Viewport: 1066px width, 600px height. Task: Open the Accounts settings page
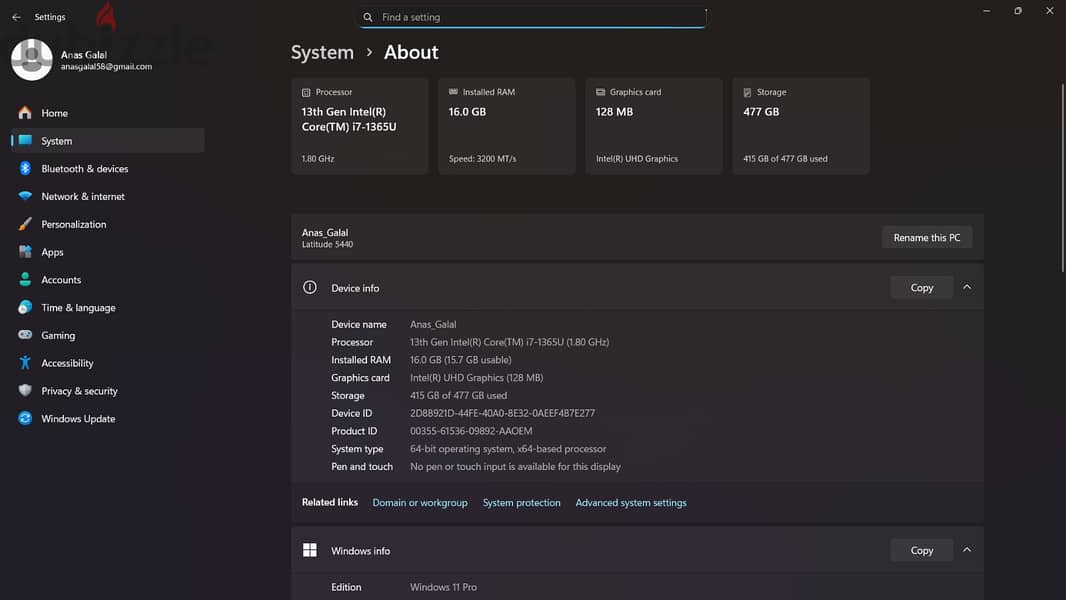coord(107,279)
